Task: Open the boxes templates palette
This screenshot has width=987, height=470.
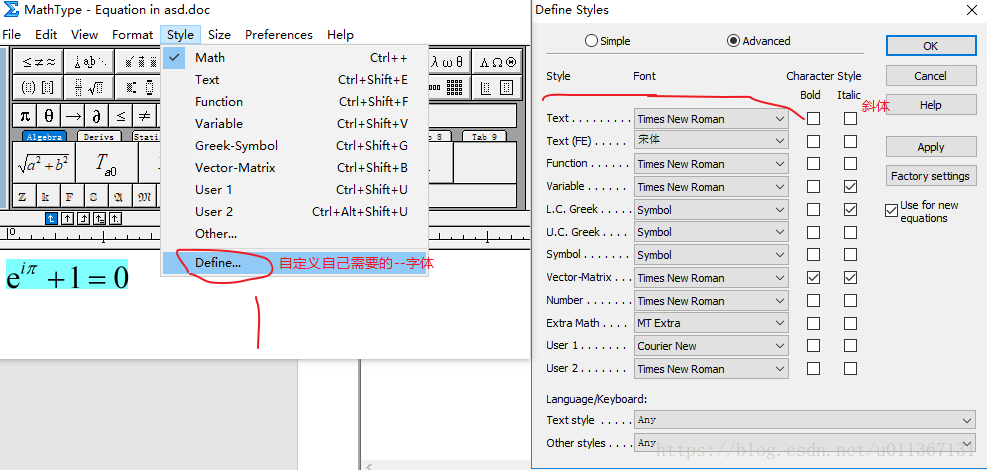Action: [497, 87]
